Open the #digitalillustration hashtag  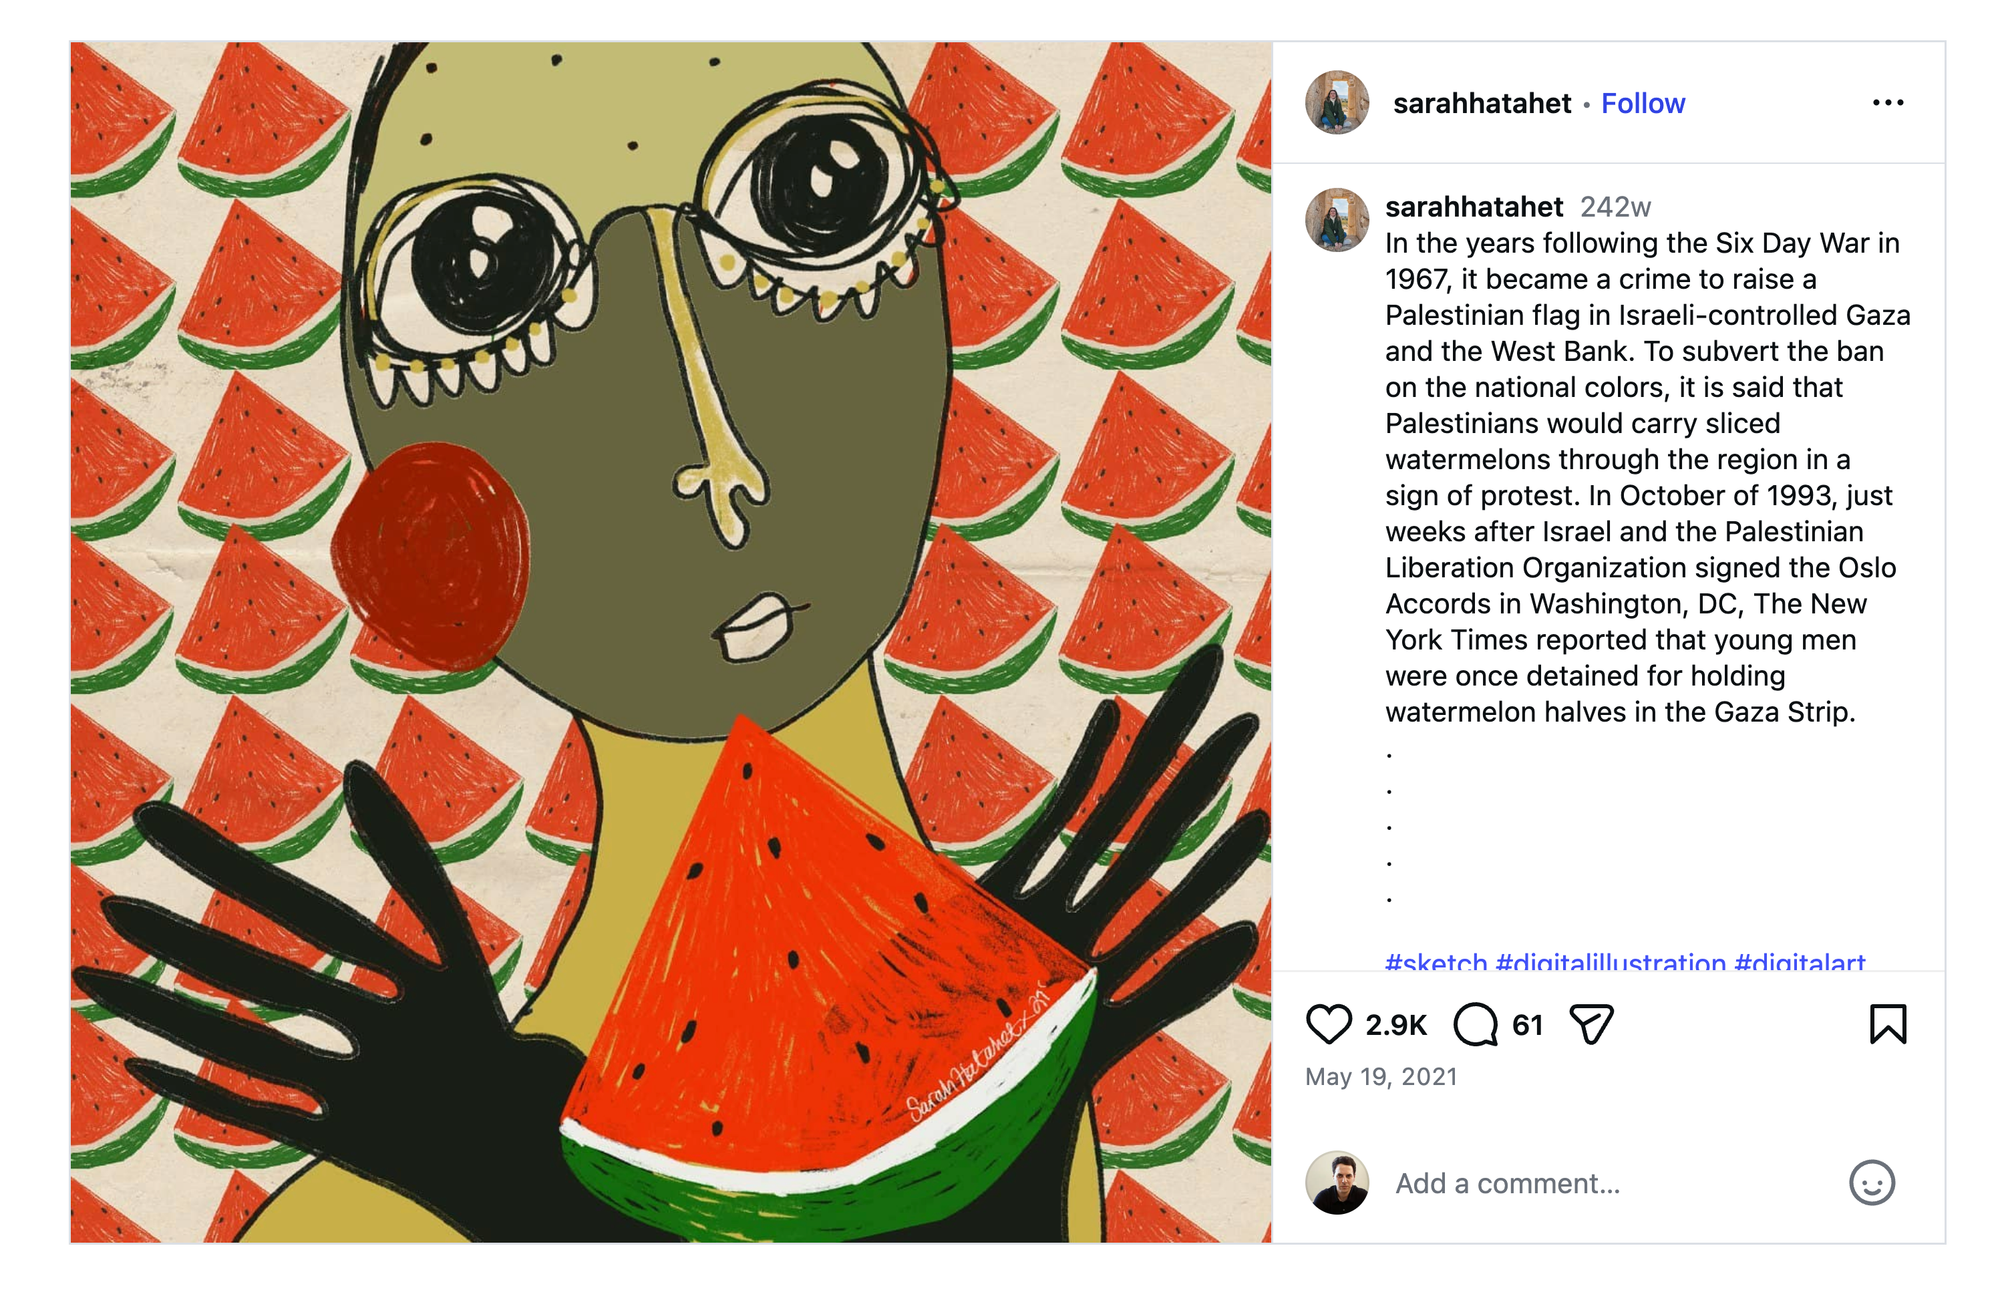coord(1611,963)
